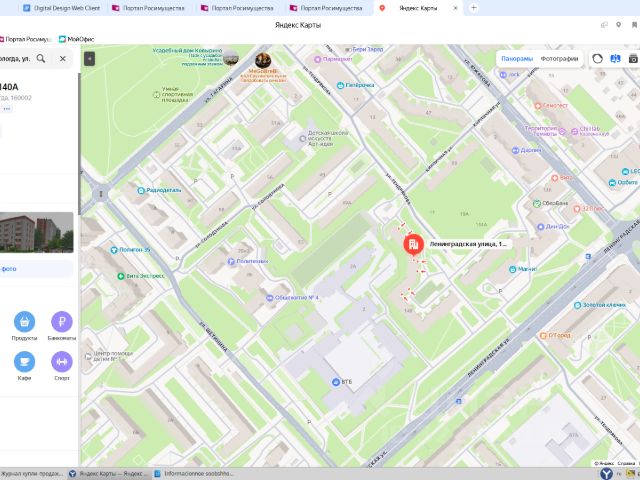Click the Спорт category button
This screenshot has width=640, height=480.
coord(62,366)
